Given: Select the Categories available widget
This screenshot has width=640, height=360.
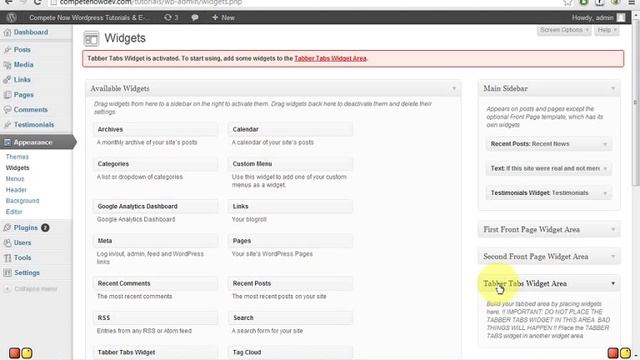Looking at the screenshot, I should click(156, 164).
